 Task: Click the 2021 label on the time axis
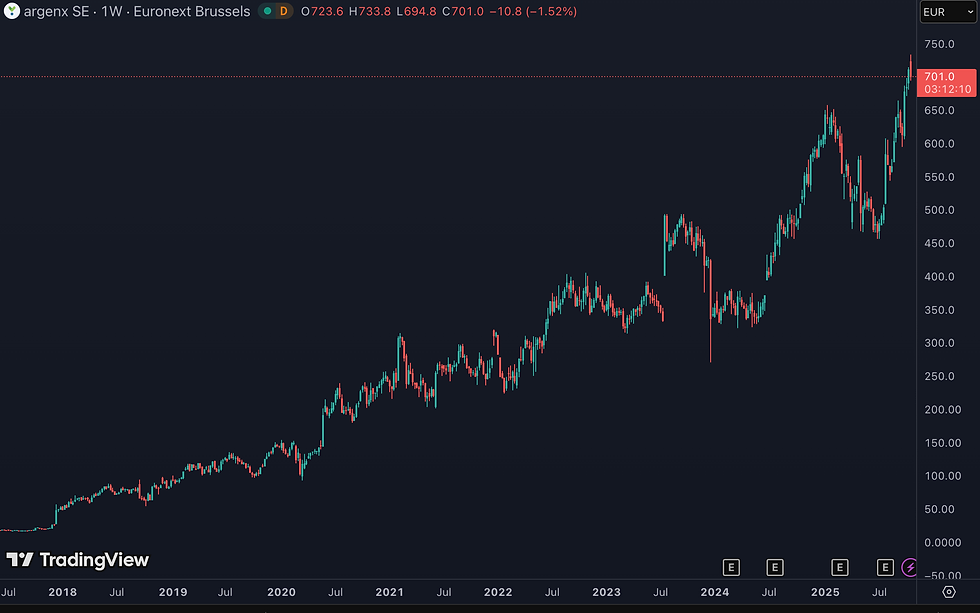click(x=389, y=592)
